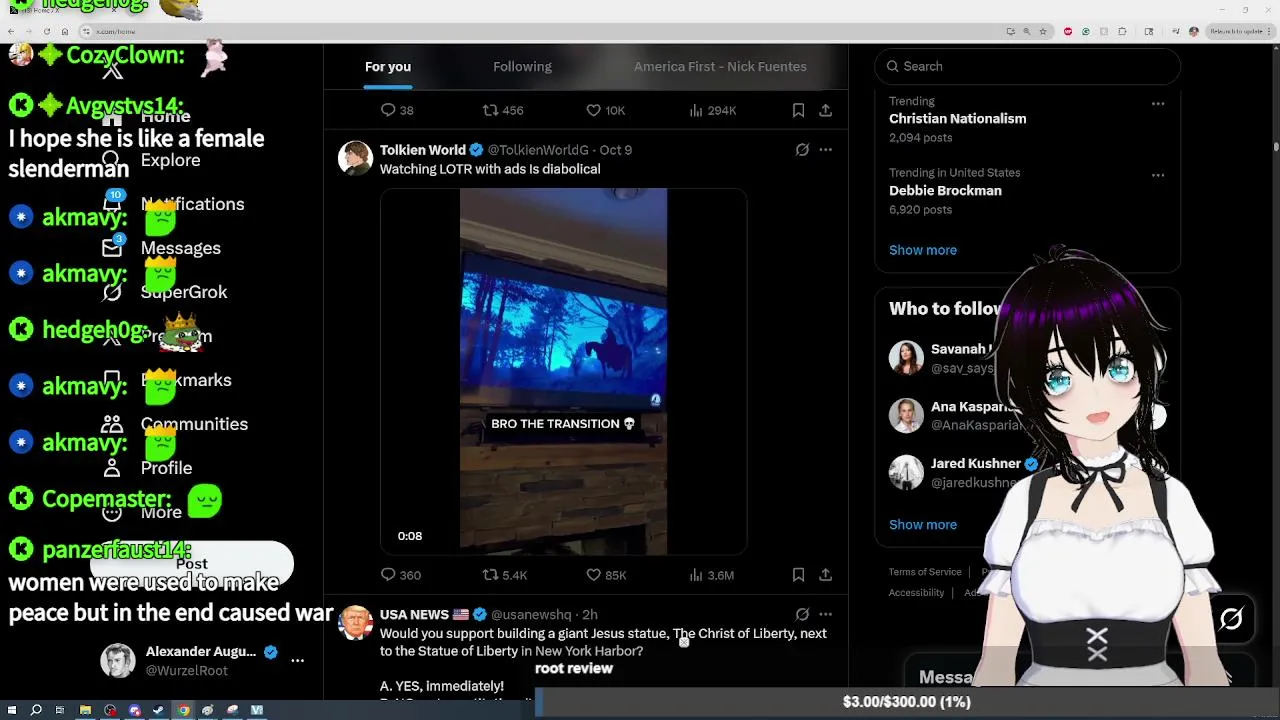Reply to Tolkien World post (360)
1280x720 pixels.
tap(400, 575)
